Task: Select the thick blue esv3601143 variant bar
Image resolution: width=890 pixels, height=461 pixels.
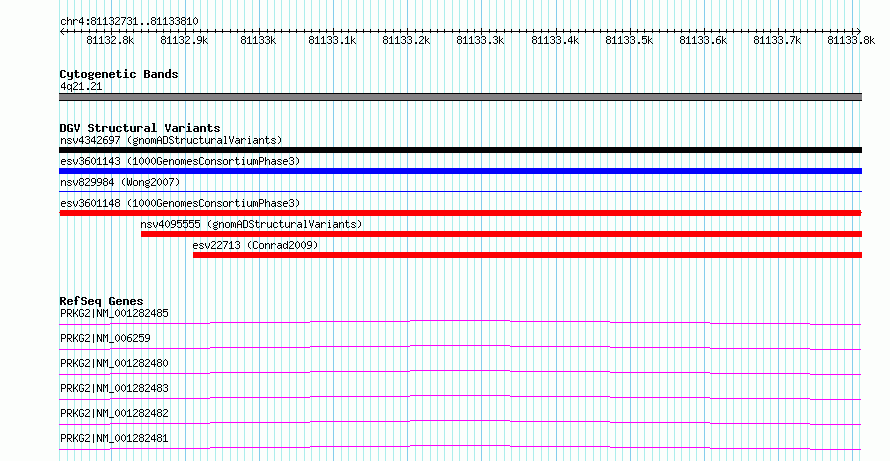Action: (460, 171)
